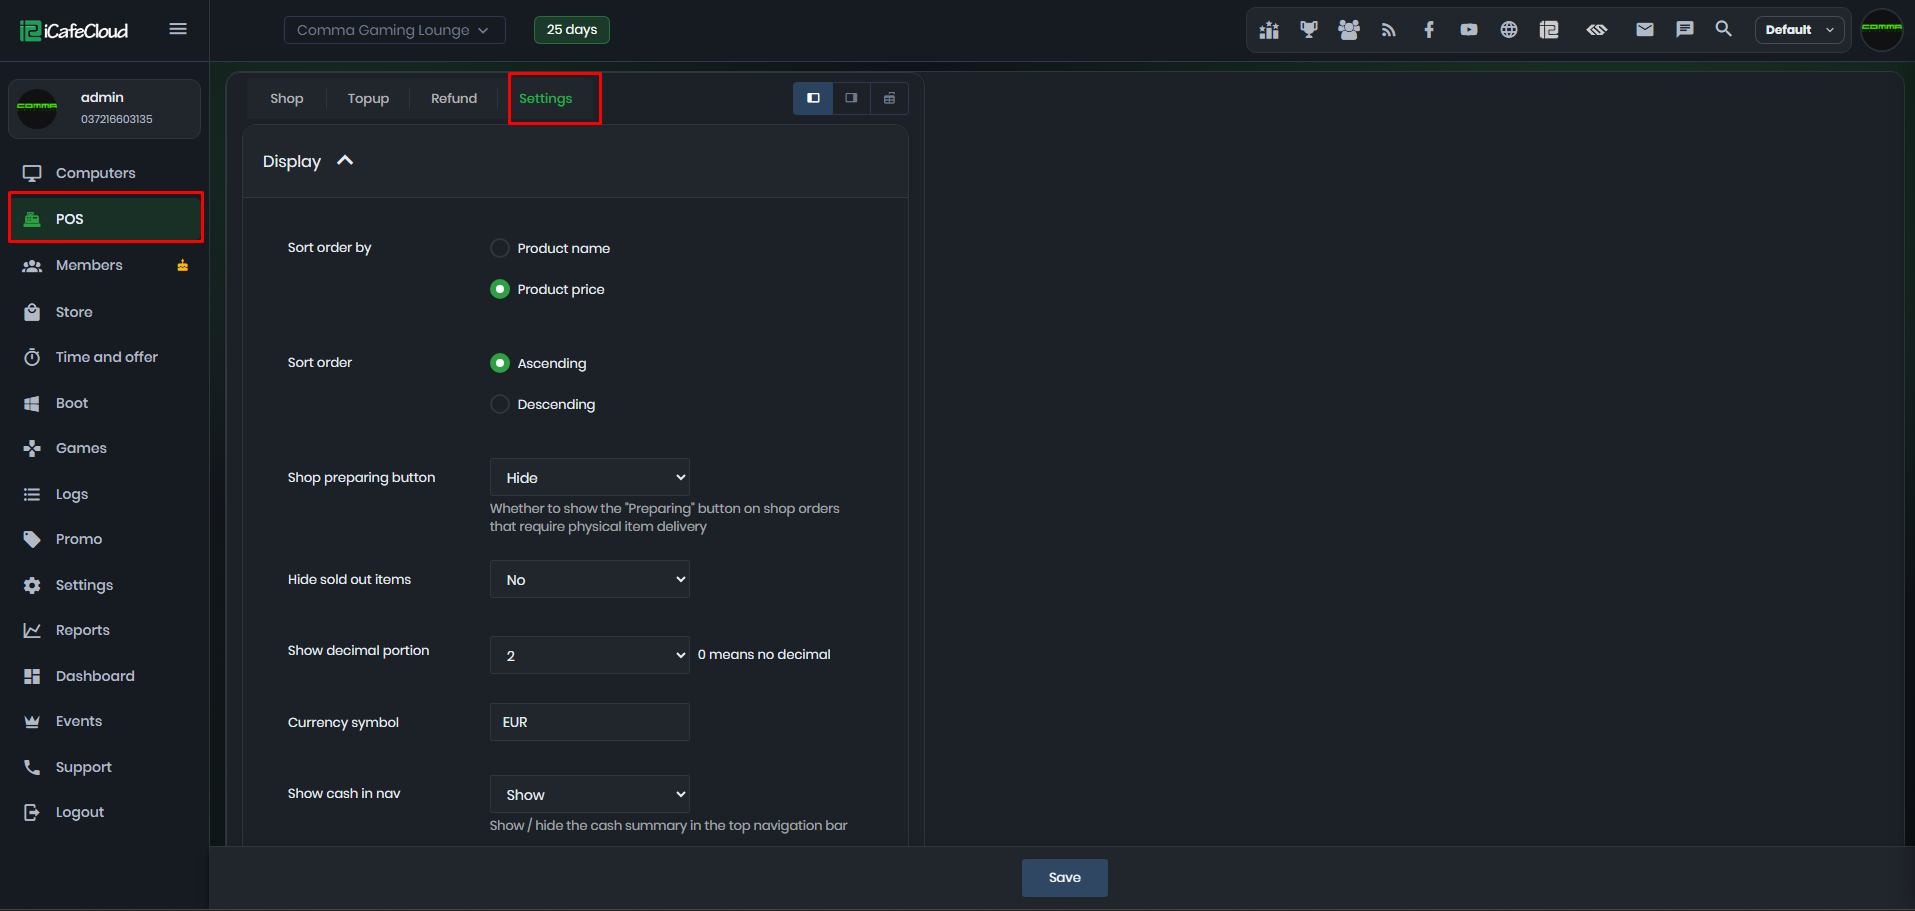Open sidebar Settings menu item

pyautogui.click(x=105, y=585)
